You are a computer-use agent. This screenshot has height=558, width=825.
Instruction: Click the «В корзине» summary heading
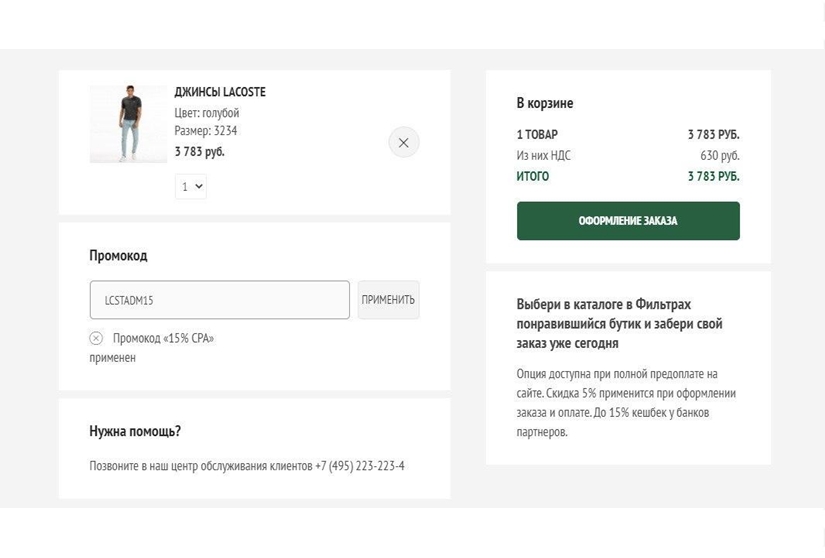544,103
